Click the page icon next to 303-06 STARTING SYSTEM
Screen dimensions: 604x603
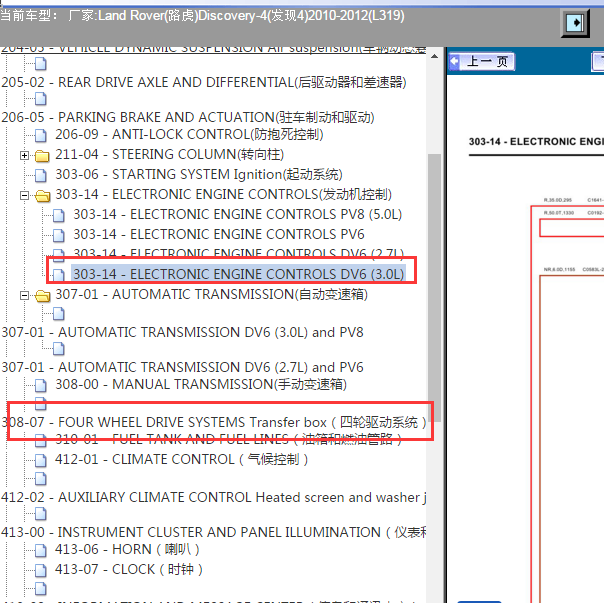(x=40, y=175)
